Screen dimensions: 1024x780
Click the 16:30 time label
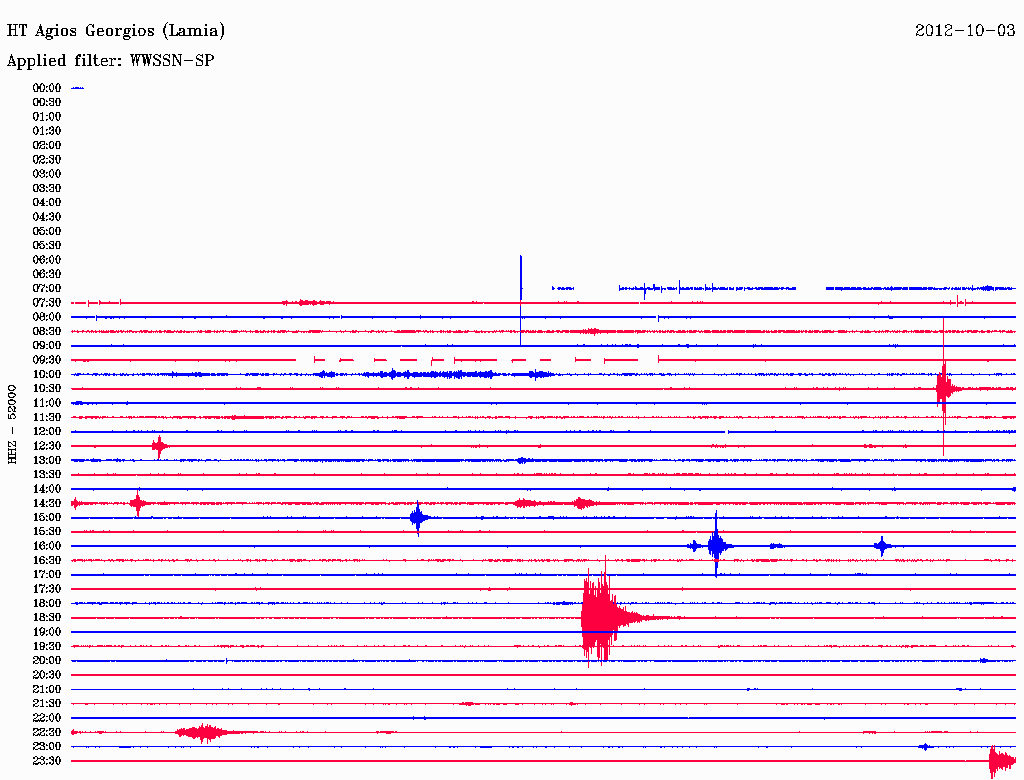(x=47, y=561)
